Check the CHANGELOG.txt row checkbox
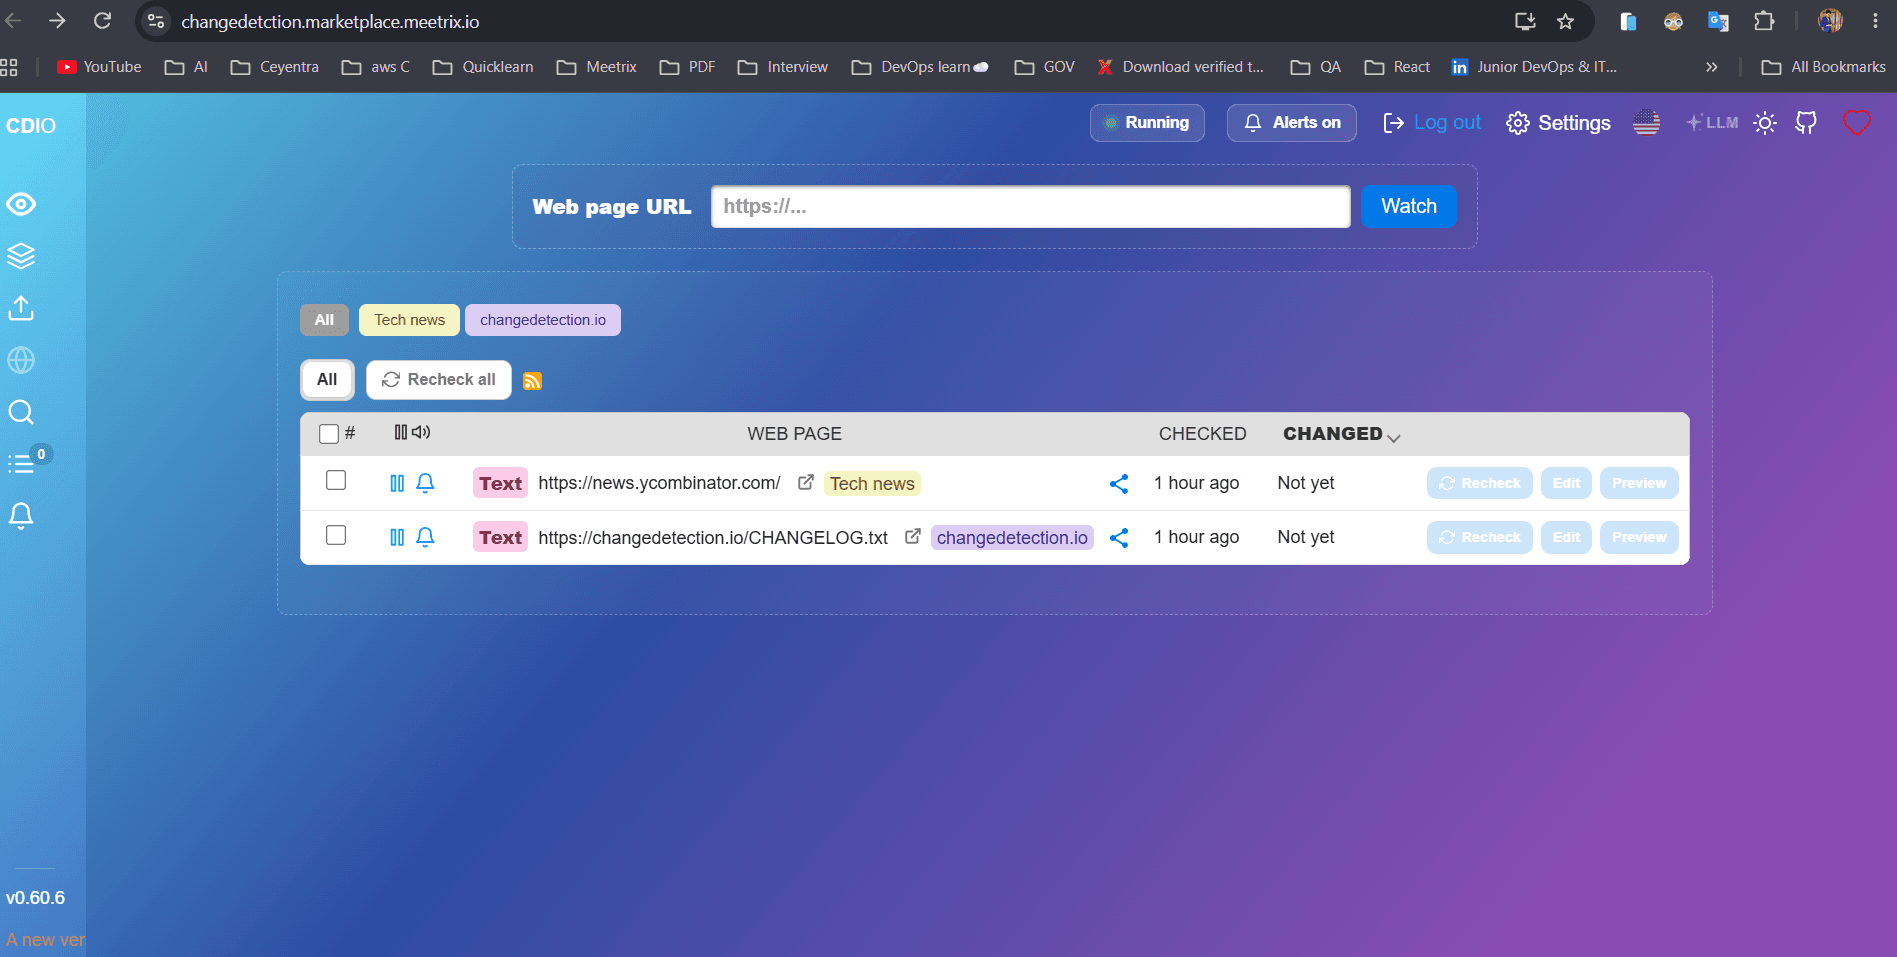Viewport: 1897px width, 957px height. [336, 535]
